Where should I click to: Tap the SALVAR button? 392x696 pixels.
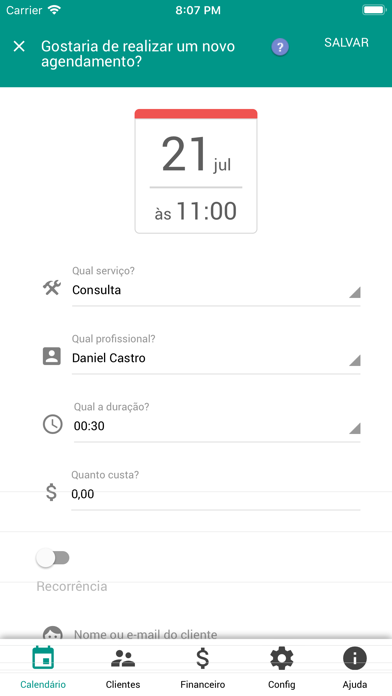click(346, 43)
